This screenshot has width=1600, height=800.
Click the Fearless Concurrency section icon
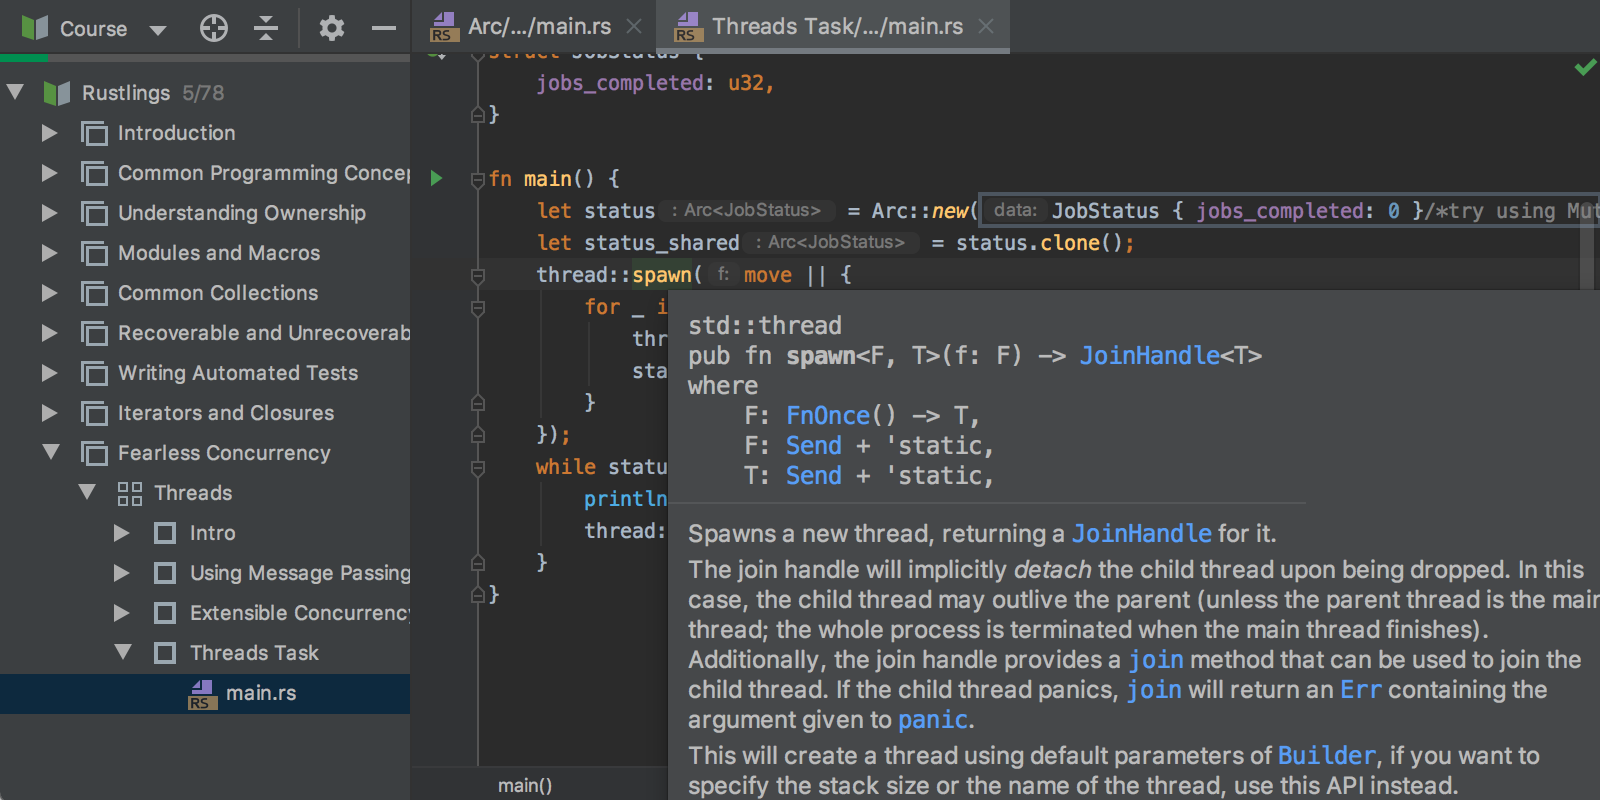pos(94,453)
